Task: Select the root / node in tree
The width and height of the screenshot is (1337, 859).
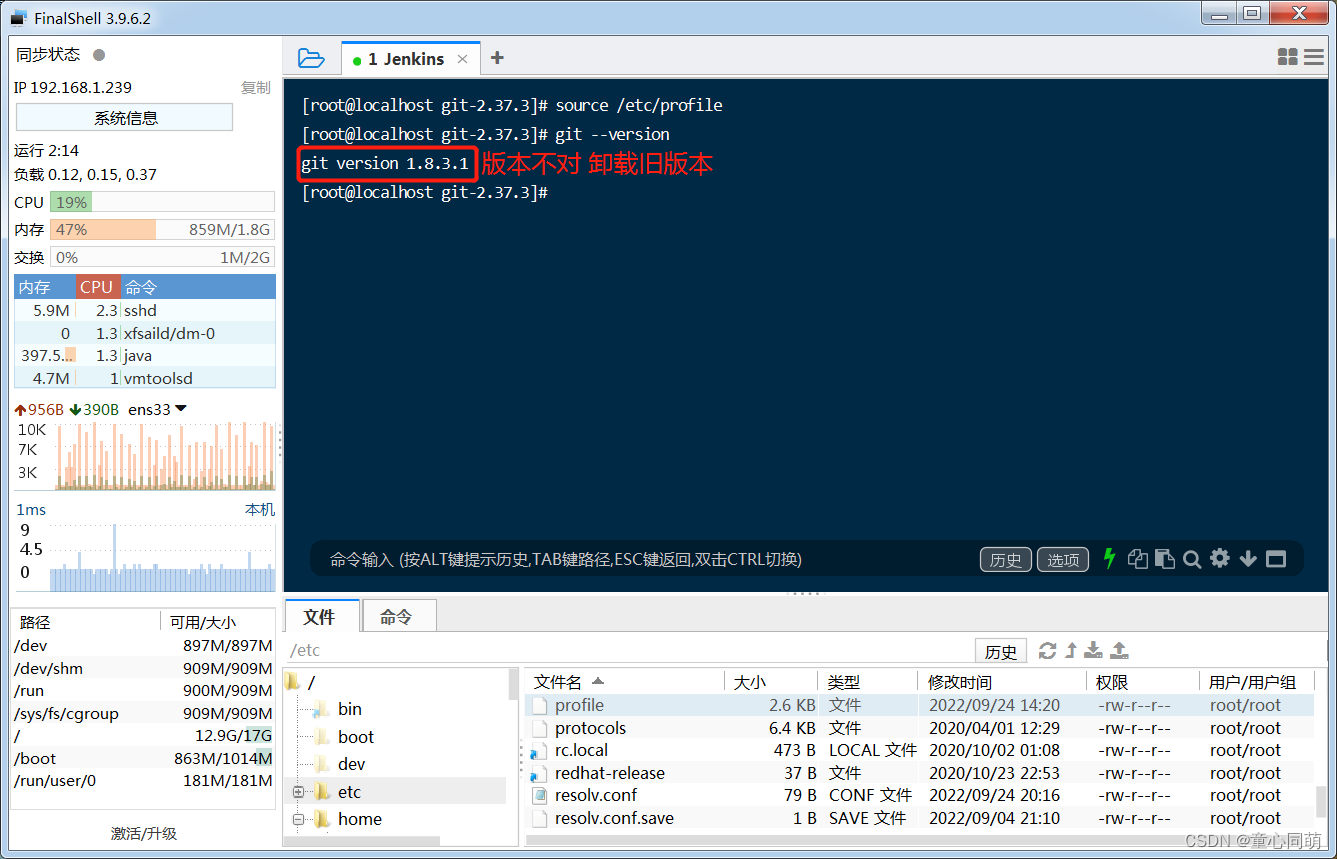Action: click(311, 683)
